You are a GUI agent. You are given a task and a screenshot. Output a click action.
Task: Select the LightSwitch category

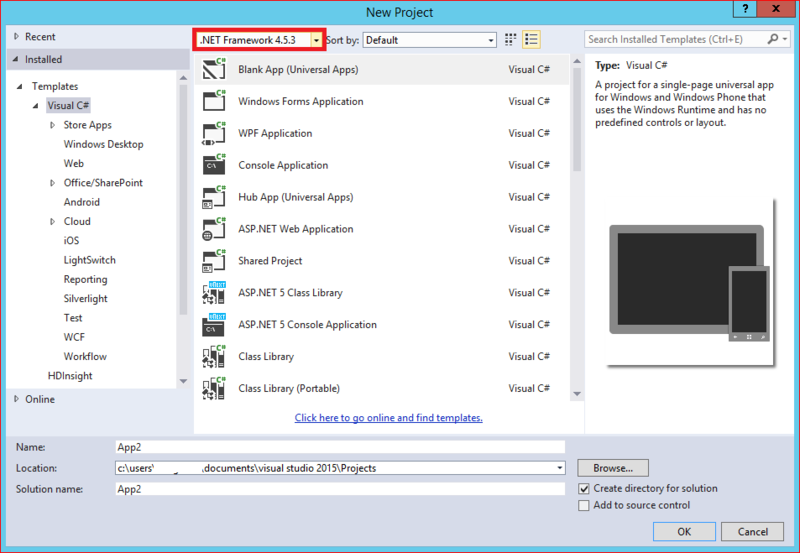coord(90,260)
